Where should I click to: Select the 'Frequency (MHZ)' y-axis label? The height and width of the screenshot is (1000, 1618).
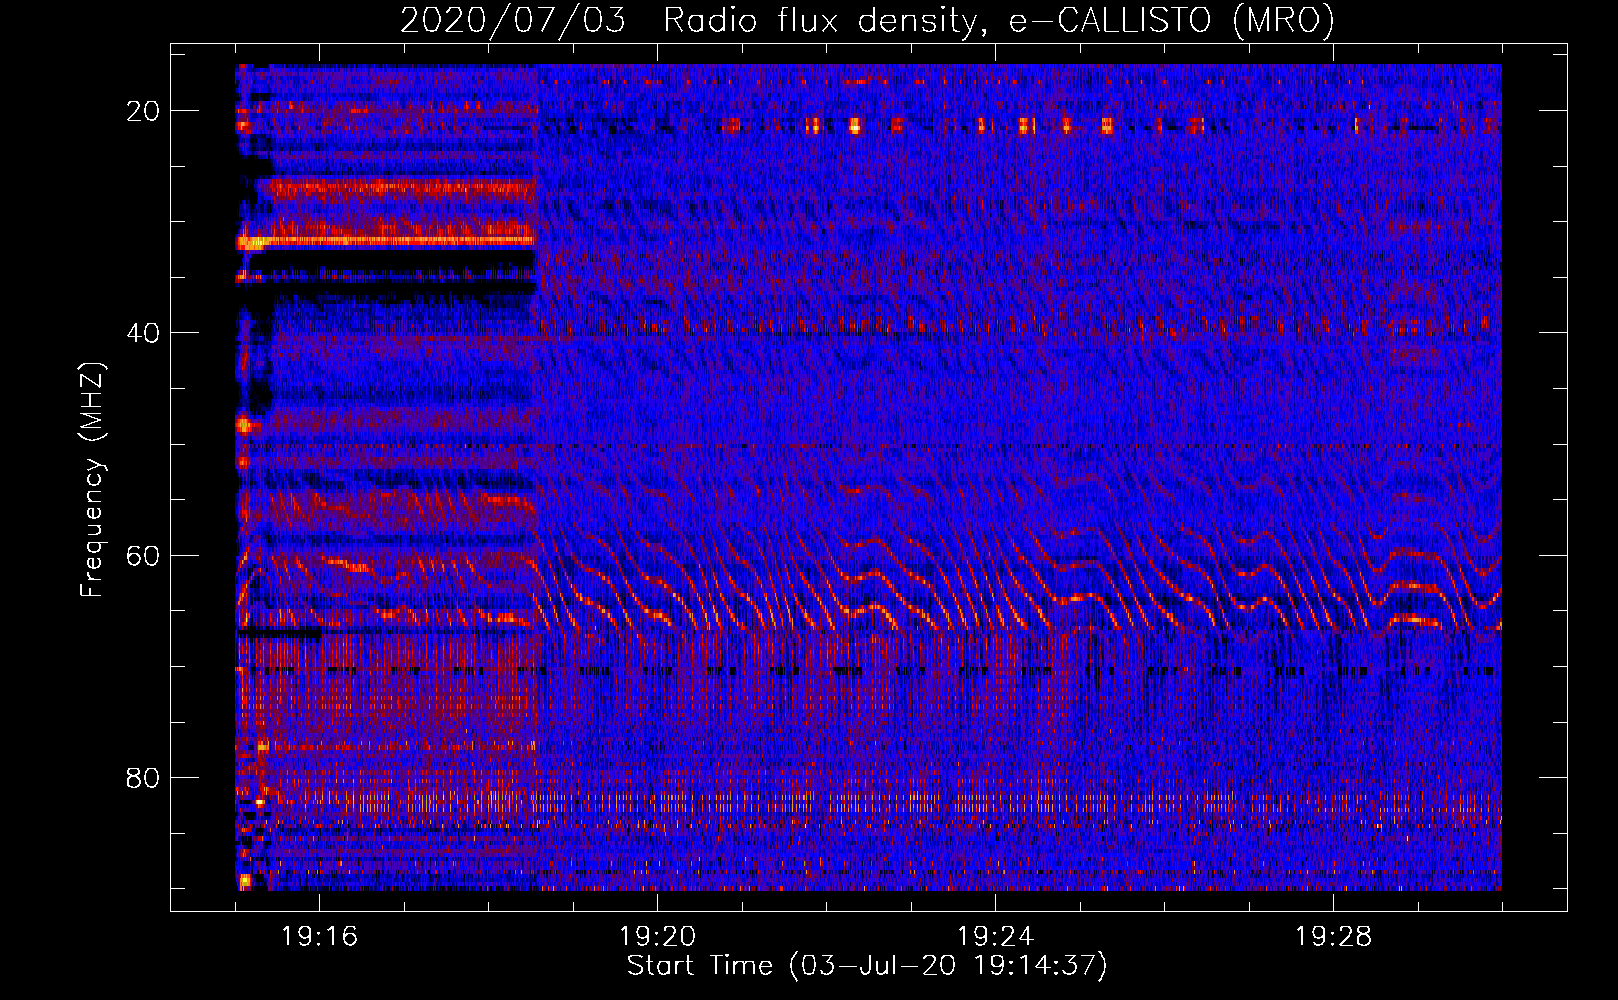pyautogui.click(x=92, y=480)
